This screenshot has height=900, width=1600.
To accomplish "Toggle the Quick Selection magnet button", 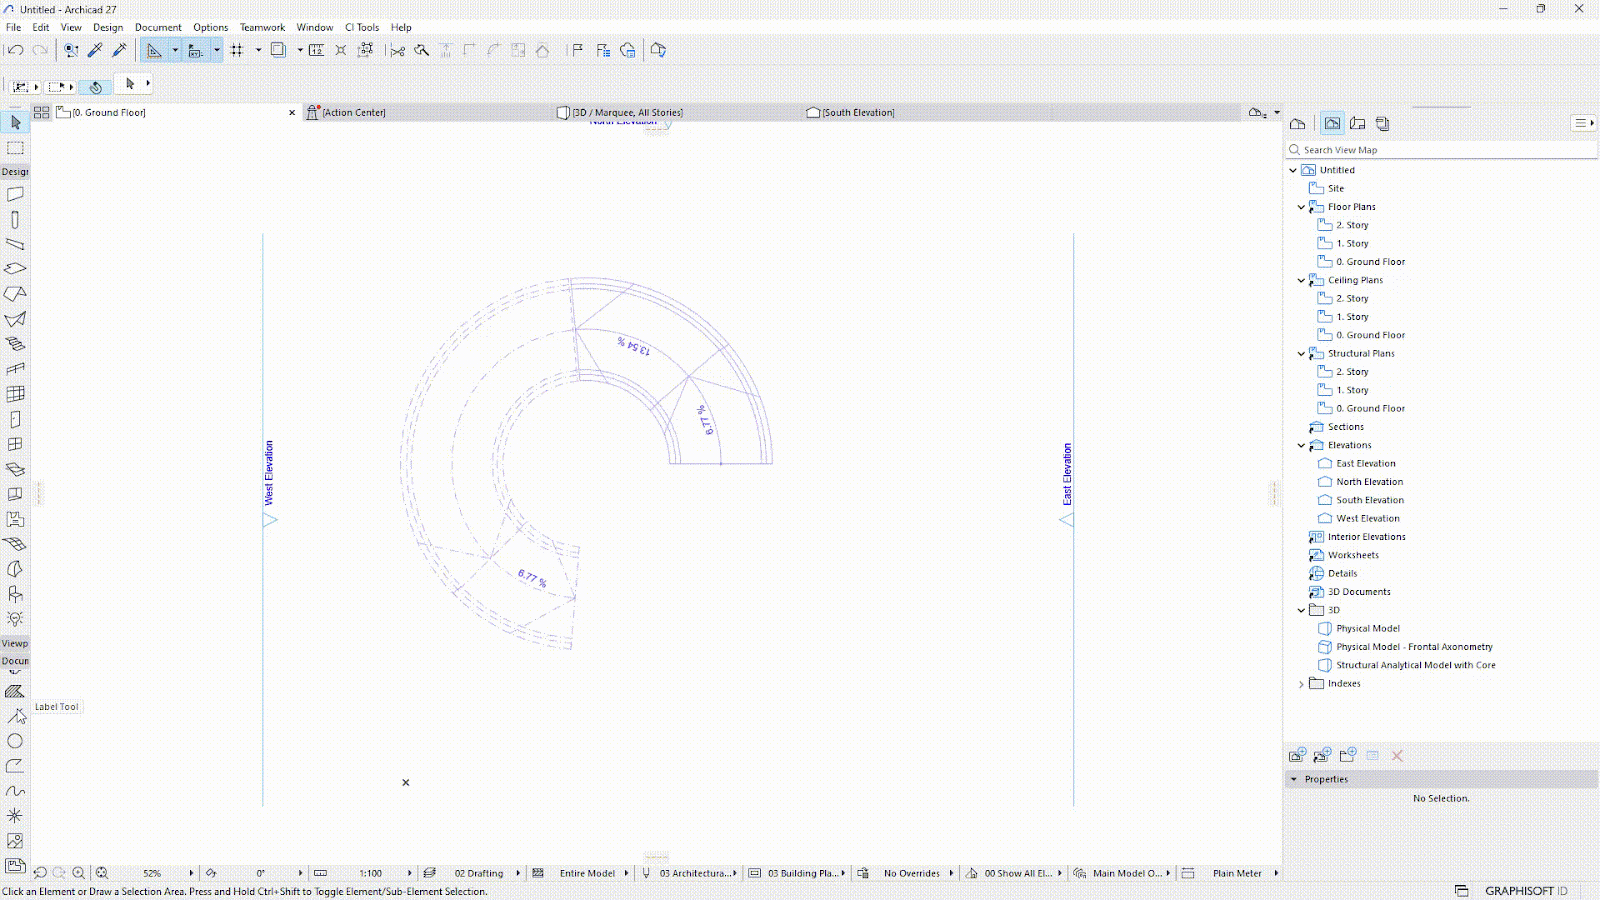I will tap(95, 87).
